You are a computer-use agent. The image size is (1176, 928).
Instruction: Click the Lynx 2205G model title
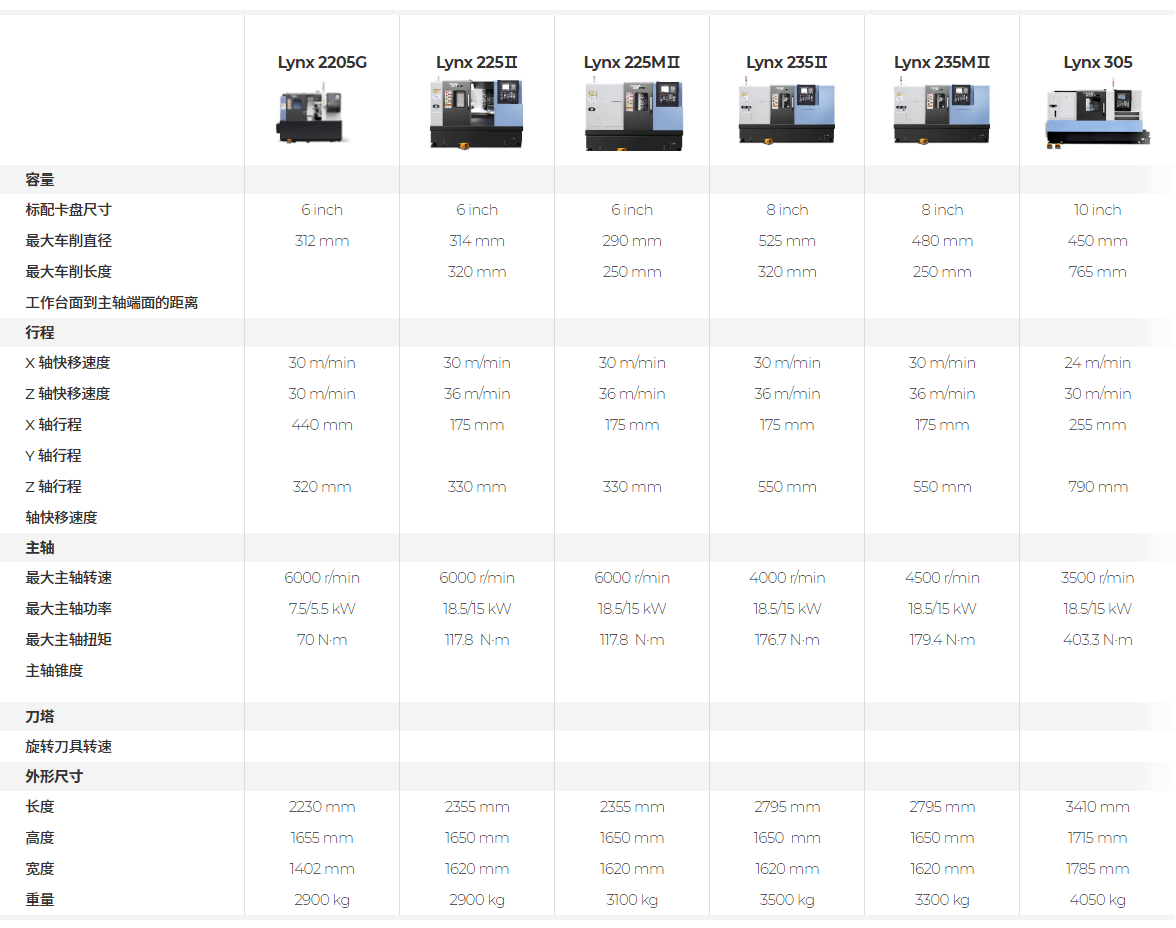pos(322,62)
